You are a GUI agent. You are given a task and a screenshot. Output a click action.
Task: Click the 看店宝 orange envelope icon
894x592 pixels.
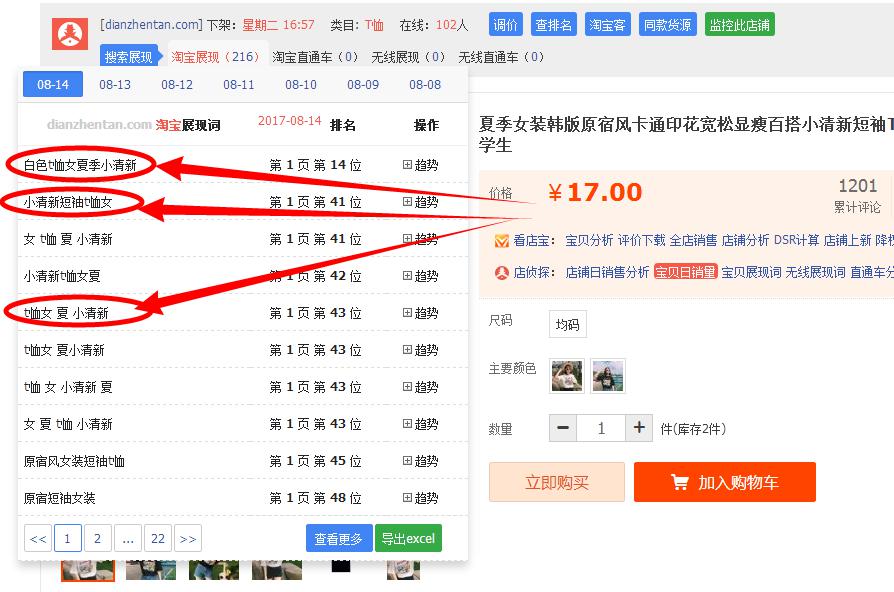[501, 241]
